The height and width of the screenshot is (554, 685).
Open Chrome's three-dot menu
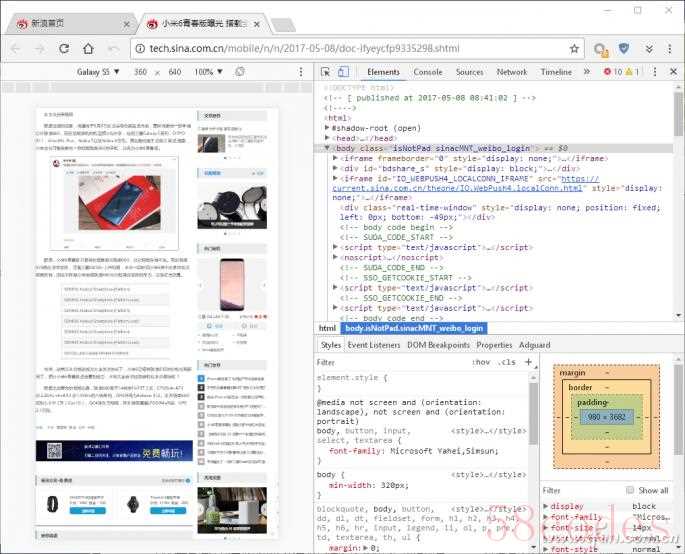tap(671, 48)
